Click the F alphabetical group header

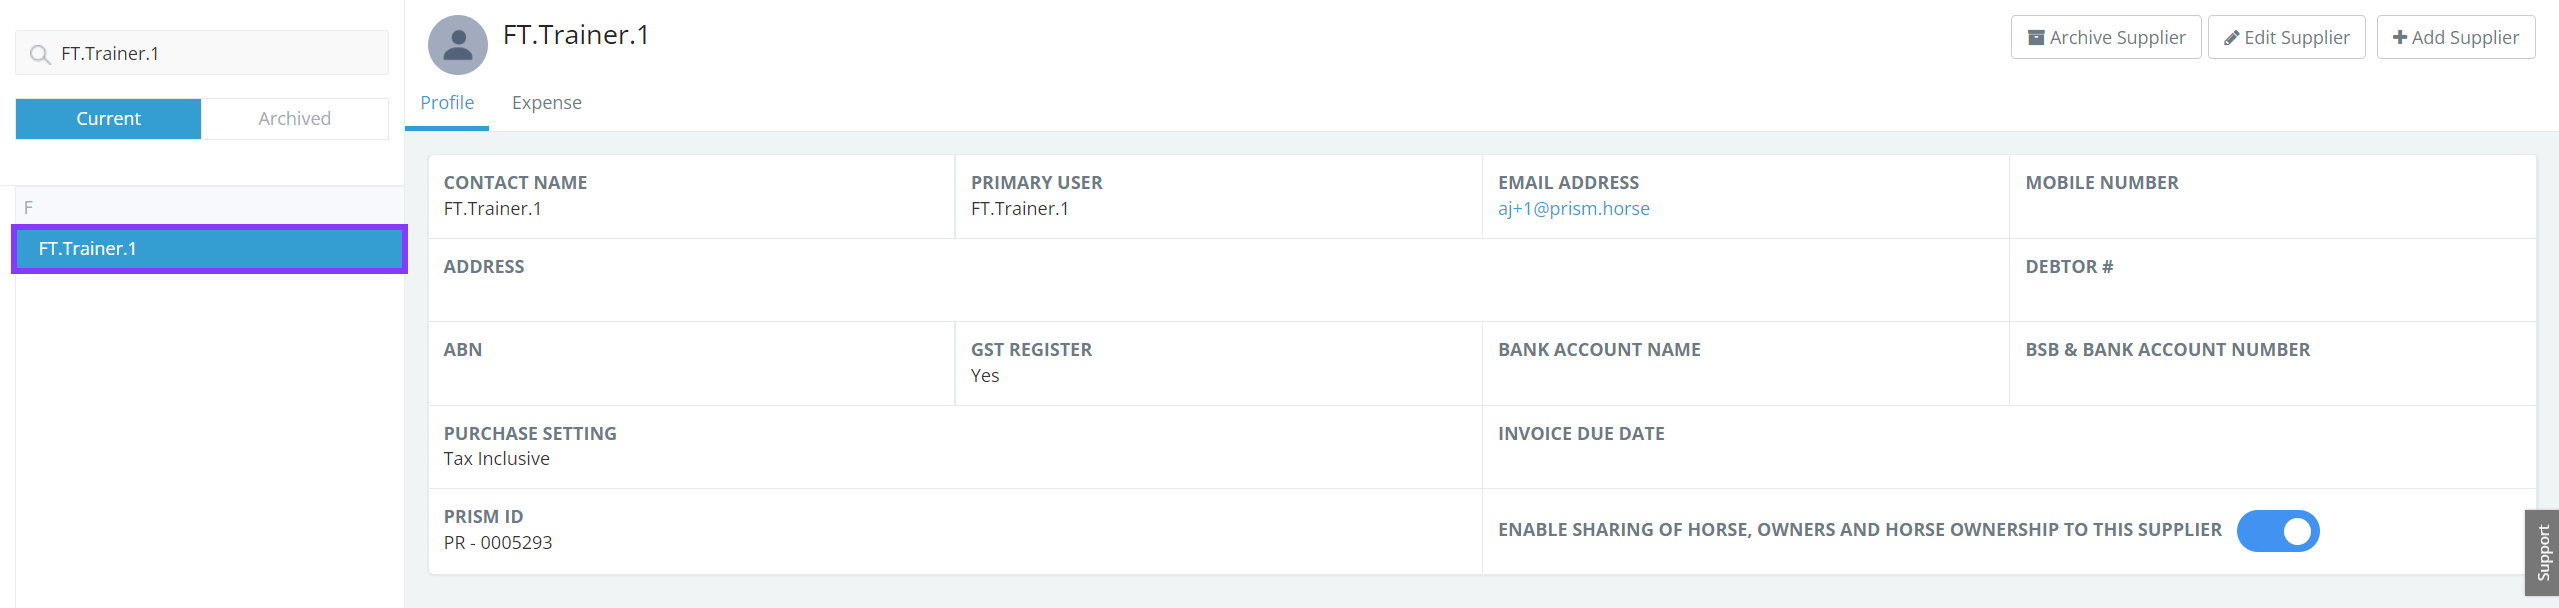(29, 208)
